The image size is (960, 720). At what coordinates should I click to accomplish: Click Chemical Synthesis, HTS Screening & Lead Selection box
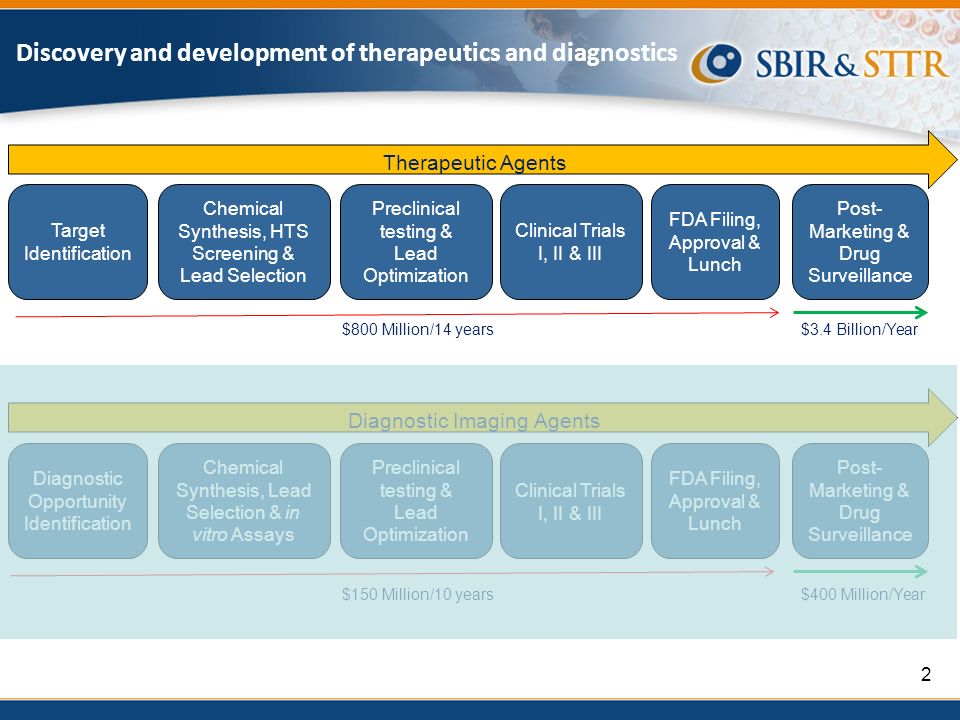[244, 242]
